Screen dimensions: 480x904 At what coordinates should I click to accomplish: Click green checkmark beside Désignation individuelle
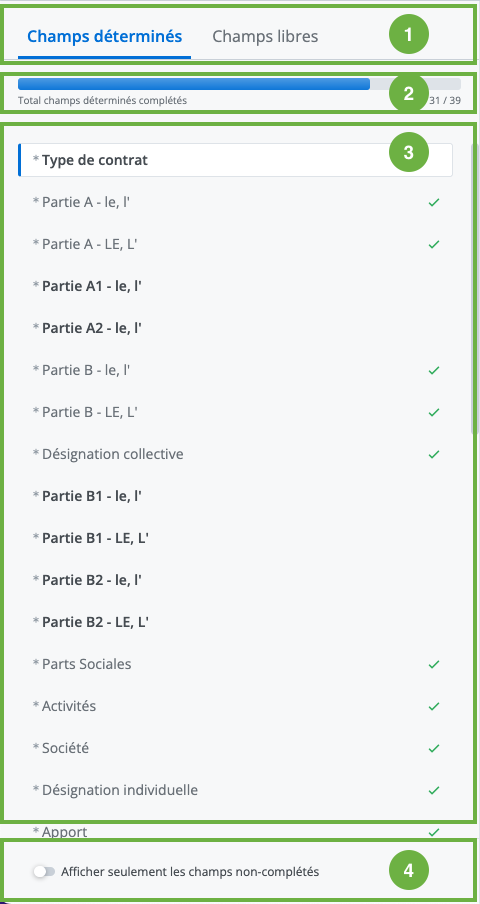click(x=434, y=790)
